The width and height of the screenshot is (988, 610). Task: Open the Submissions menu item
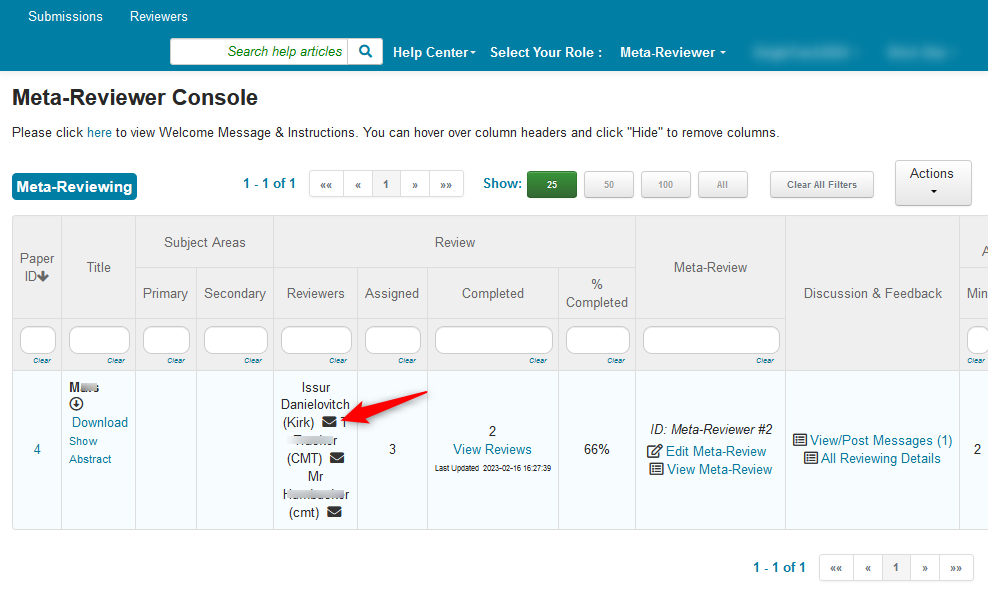(x=65, y=16)
